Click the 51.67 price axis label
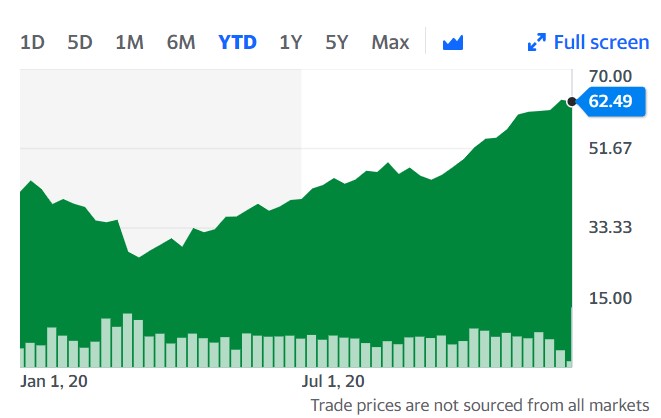This screenshot has height=418, width=661. (610, 149)
